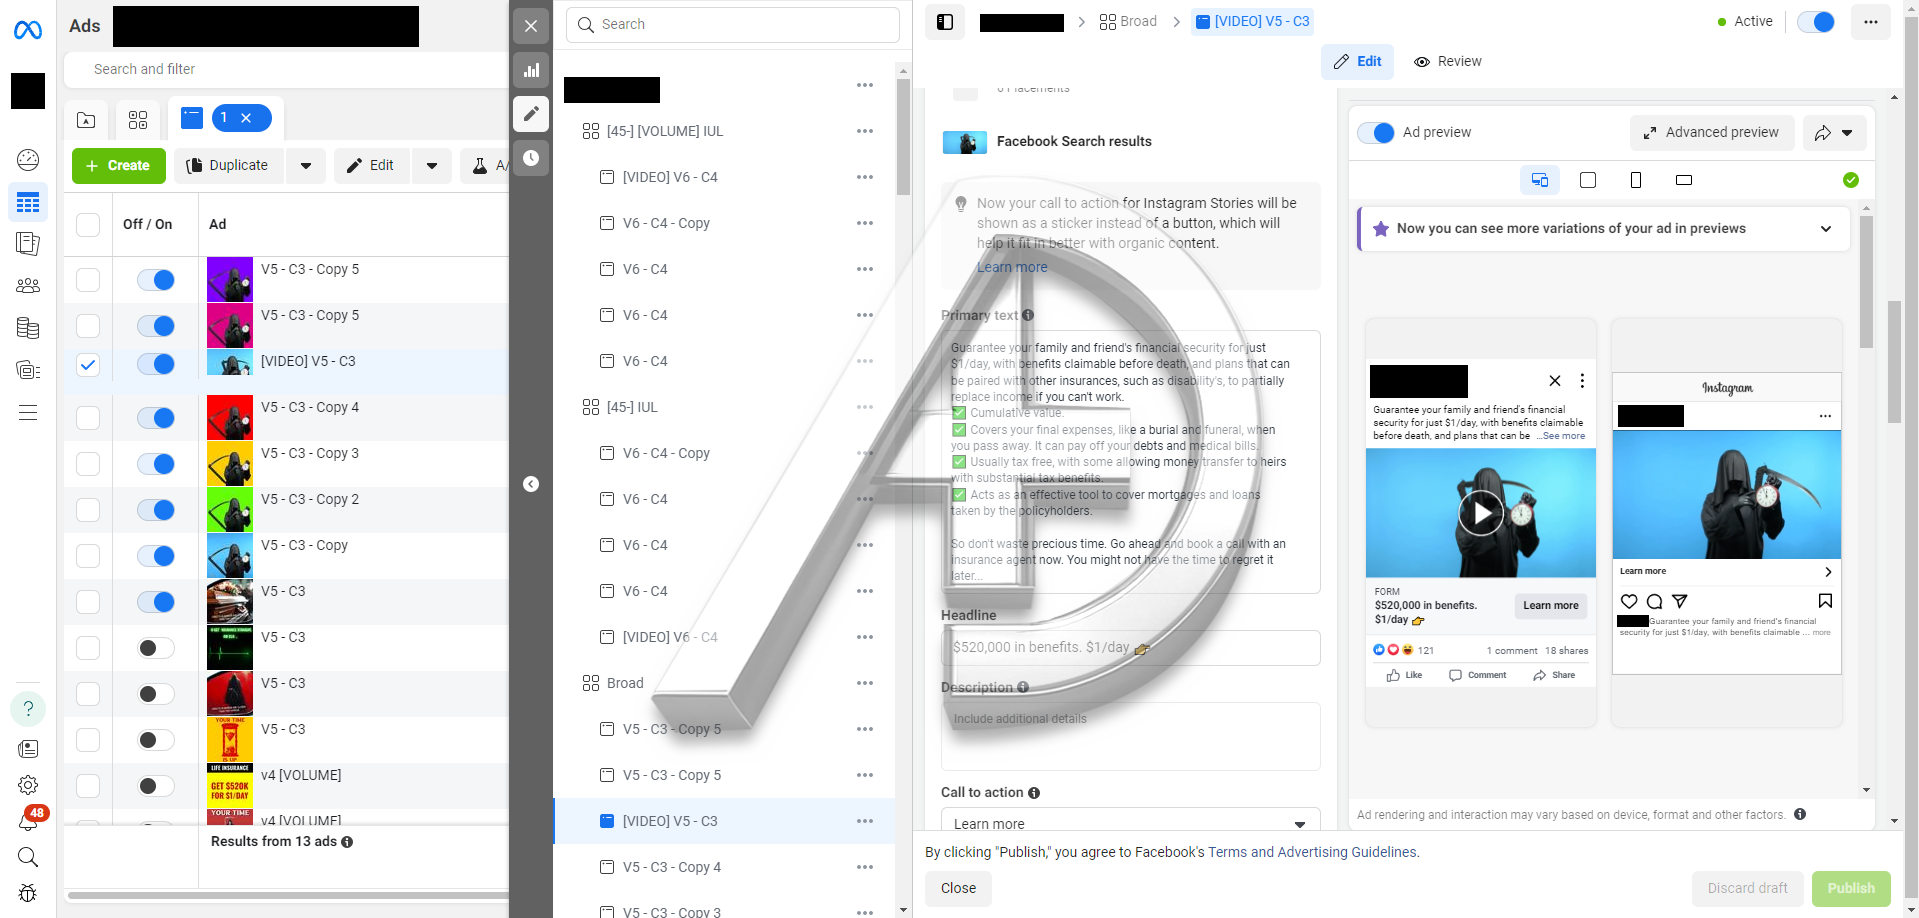Click the share preview arrow icon
This screenshot has width=1919, height=918.
click(x=1823, y=133)
